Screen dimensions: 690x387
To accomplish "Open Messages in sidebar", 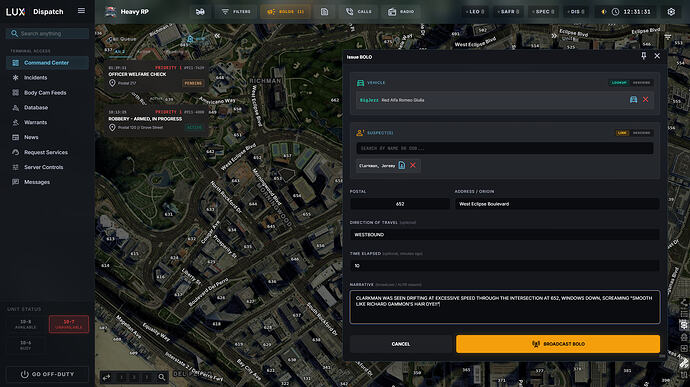I will point(48,182).
